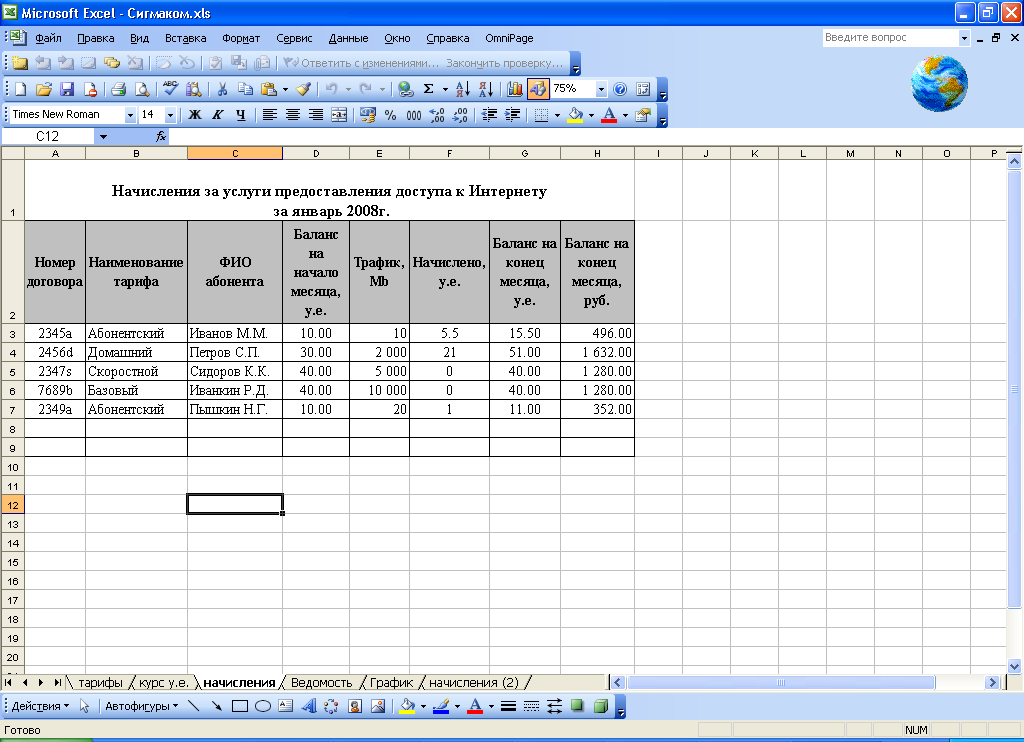
Task: Toggle the Drawing toolbar button
Action: (x=538, y=89)
